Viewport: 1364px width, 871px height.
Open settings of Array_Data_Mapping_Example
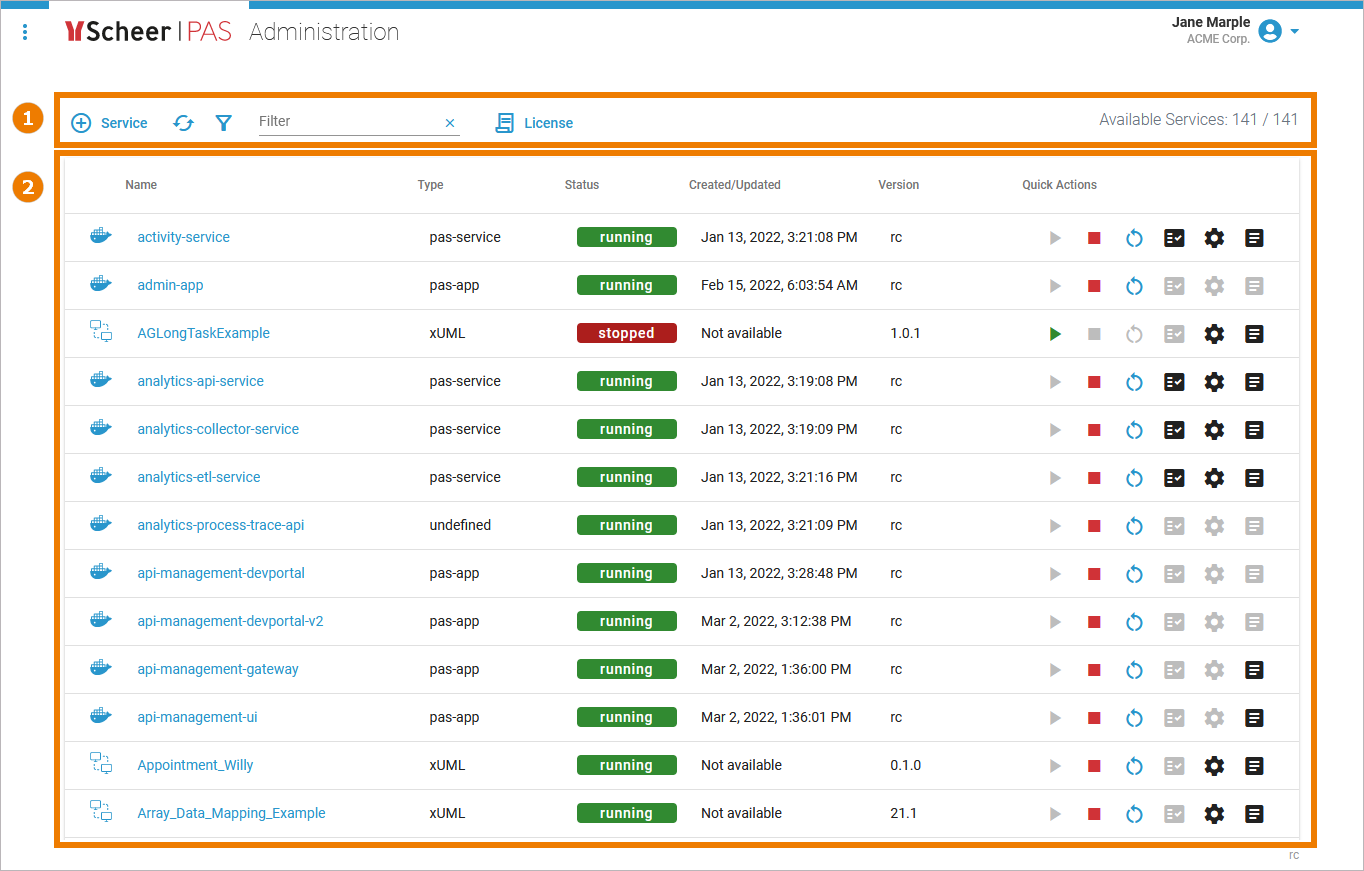[1214, 813]
